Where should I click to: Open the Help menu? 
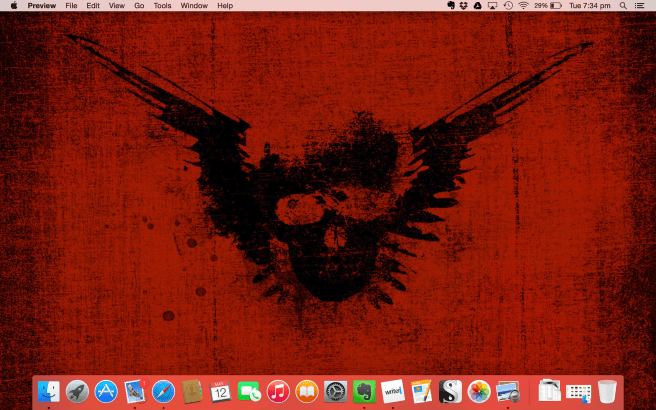click(x=225, y=5)
